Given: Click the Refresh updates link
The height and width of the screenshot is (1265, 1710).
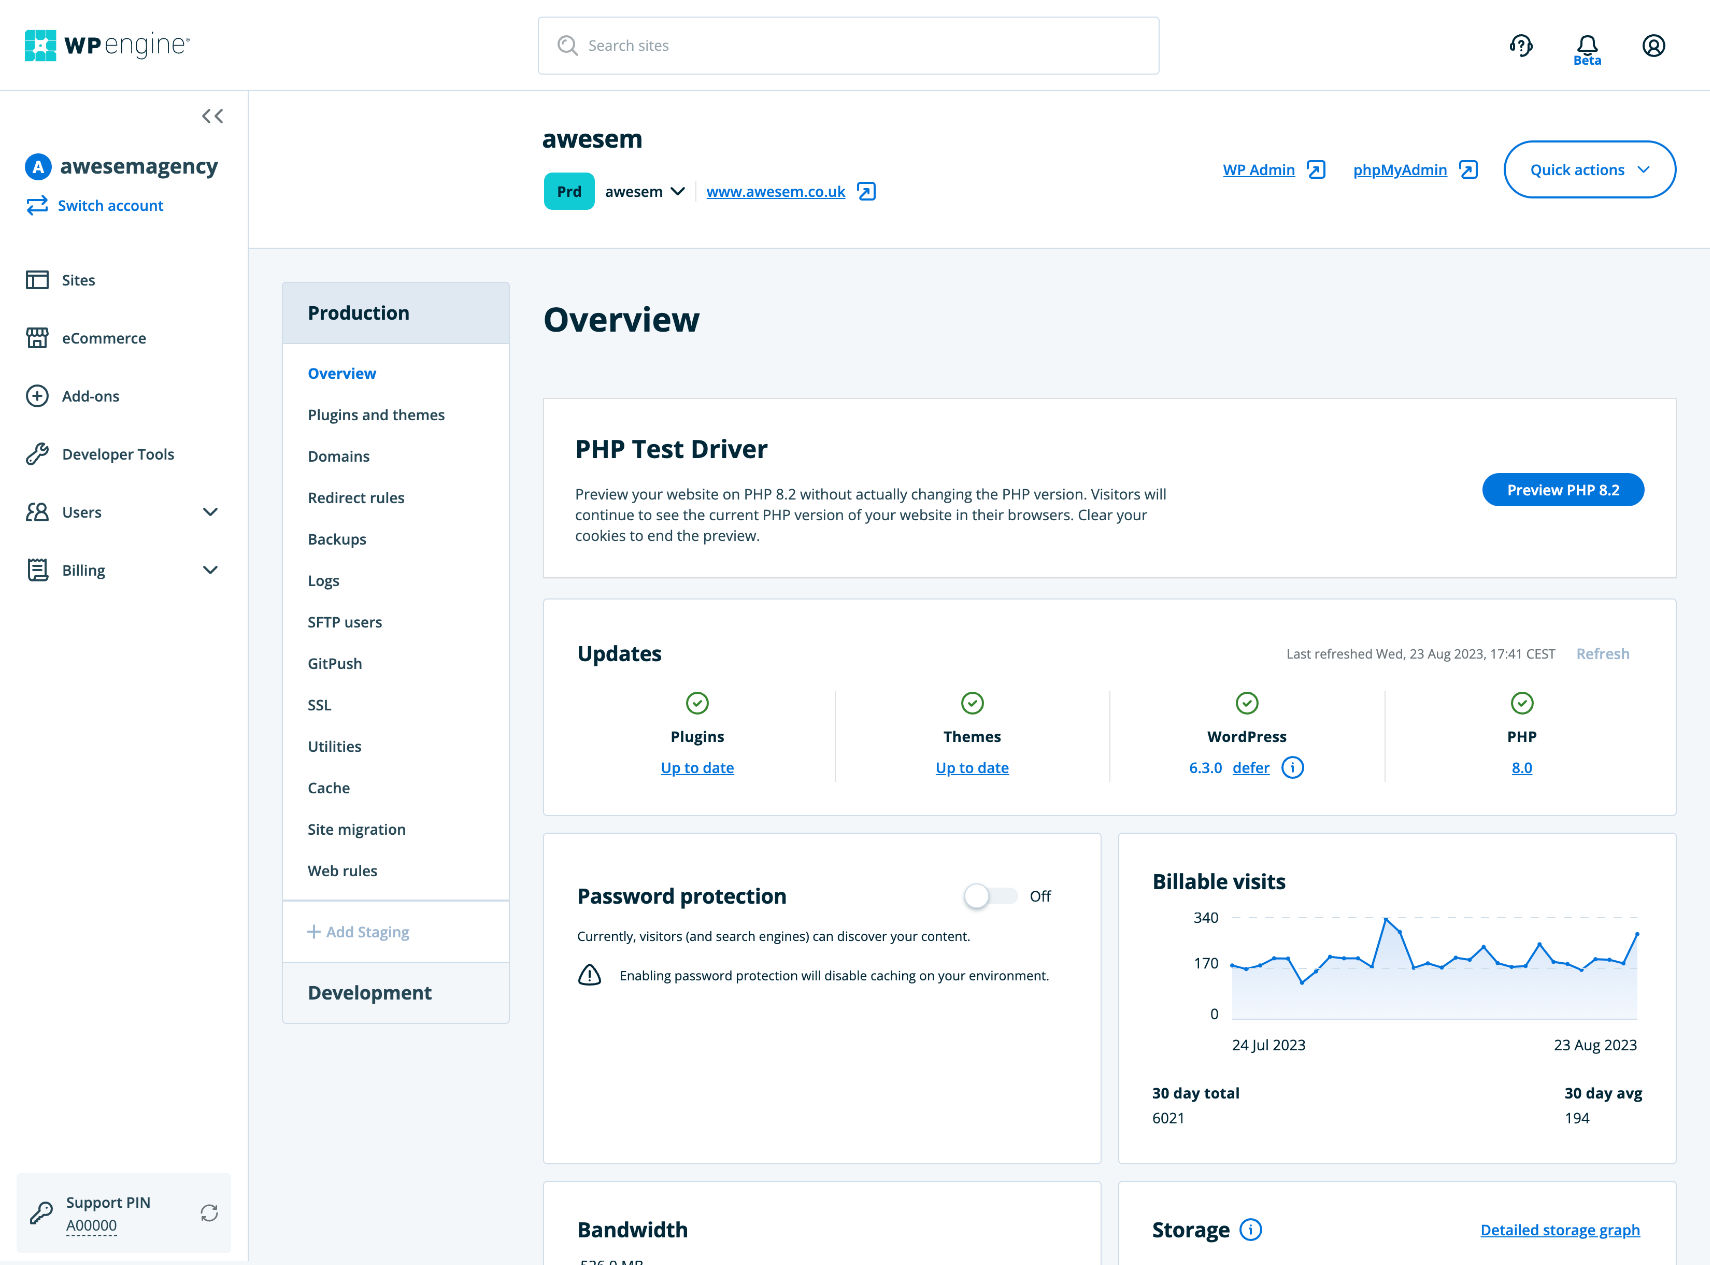Looking at the screenshot, I should point(1603,654).
